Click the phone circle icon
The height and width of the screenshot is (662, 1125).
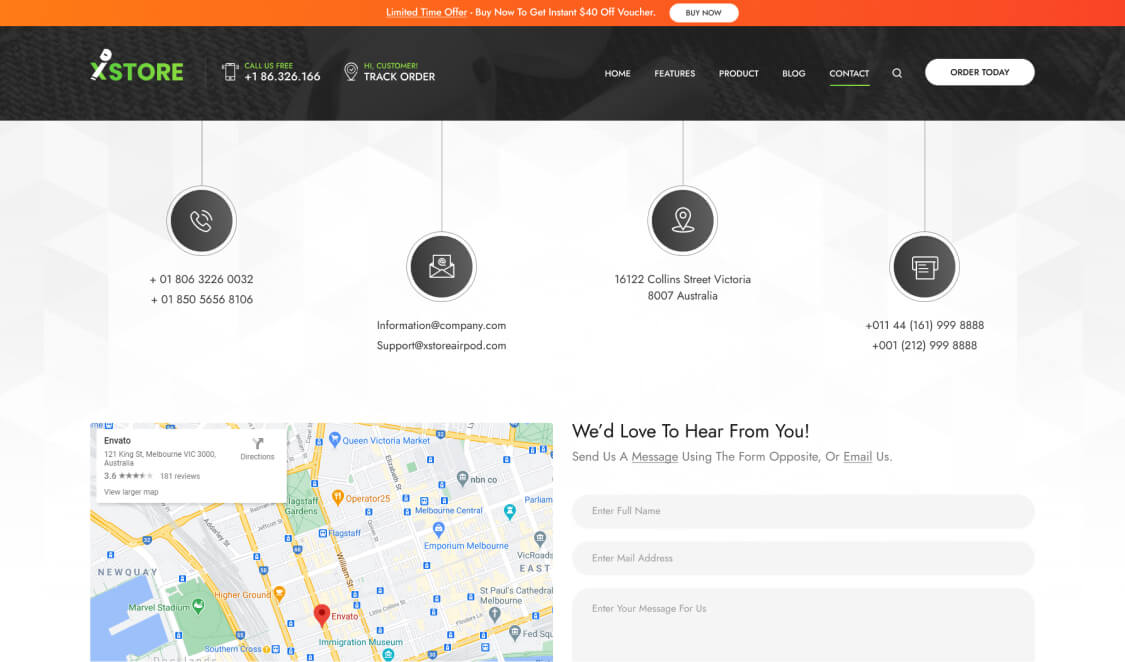(202, 221)
